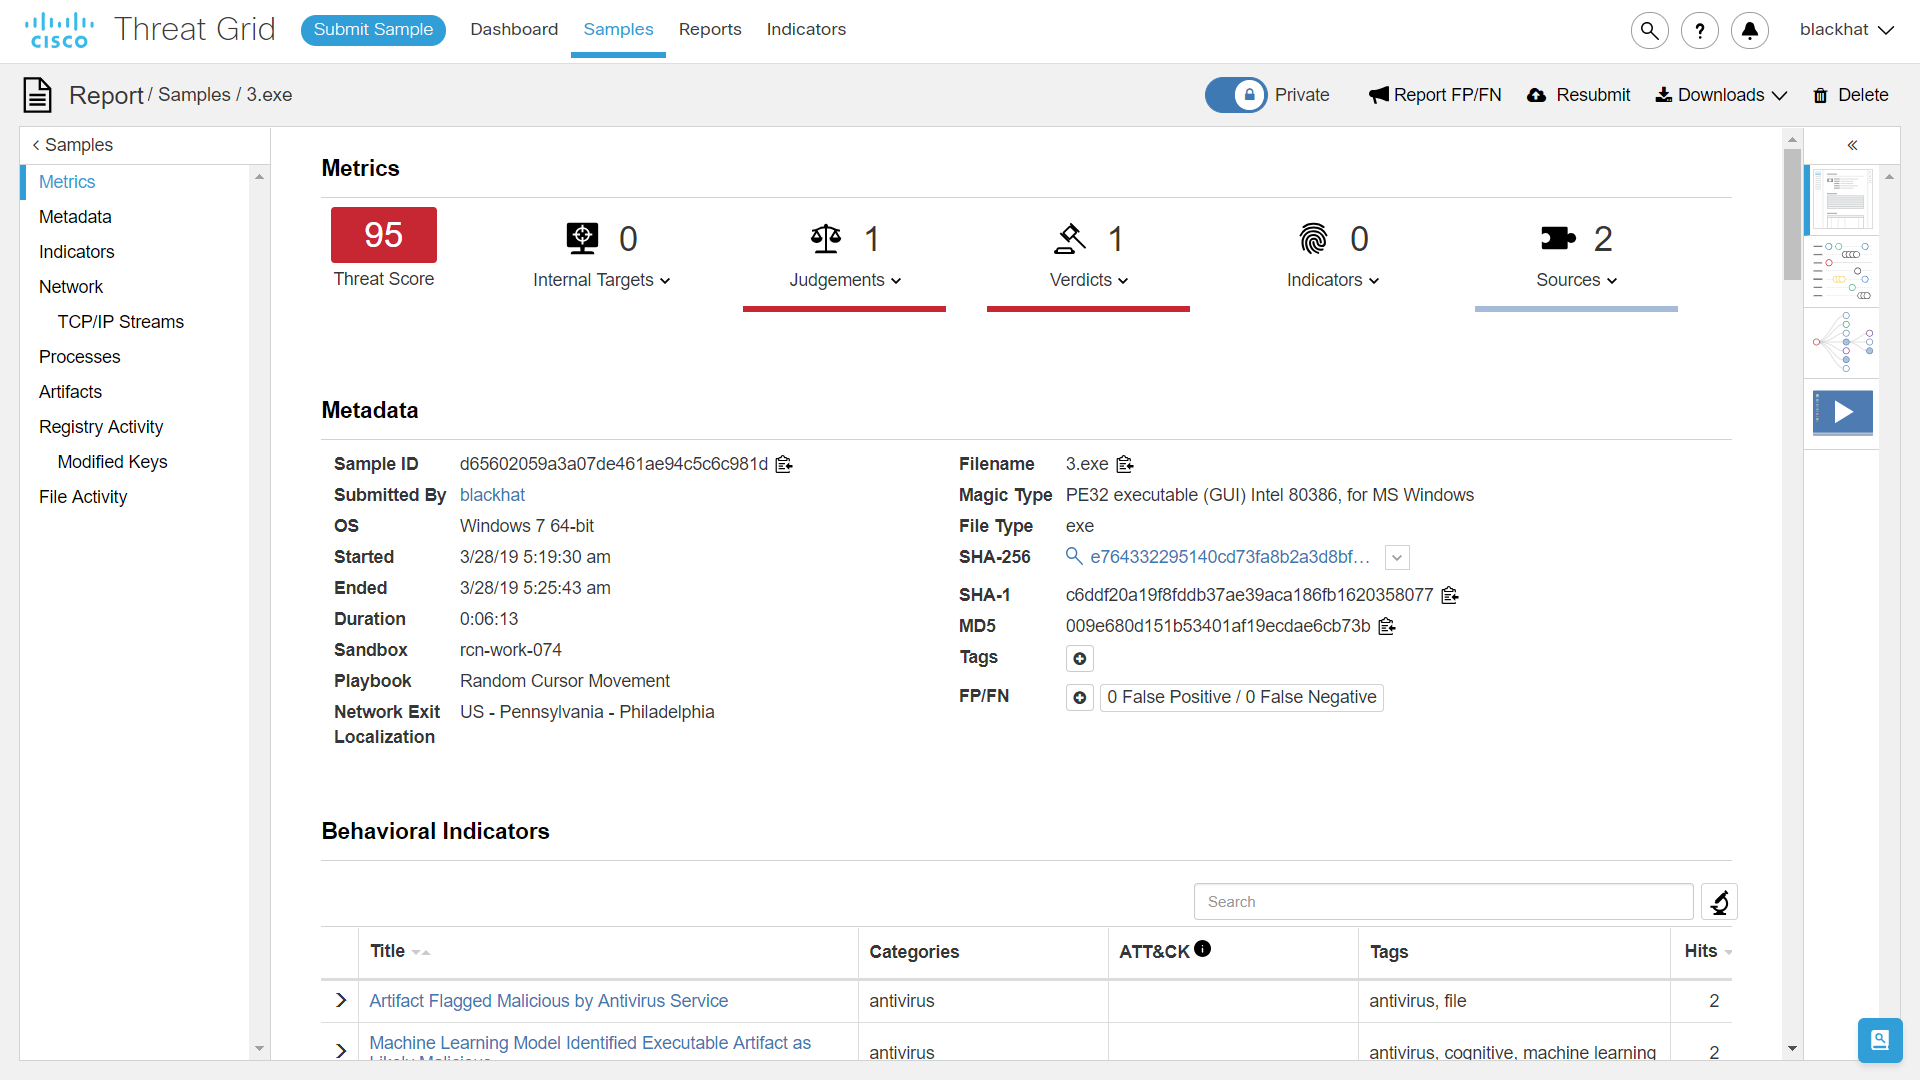Toggle the Private sample switch
Screen dimensions: 1920x1080
click(1236, 95)
